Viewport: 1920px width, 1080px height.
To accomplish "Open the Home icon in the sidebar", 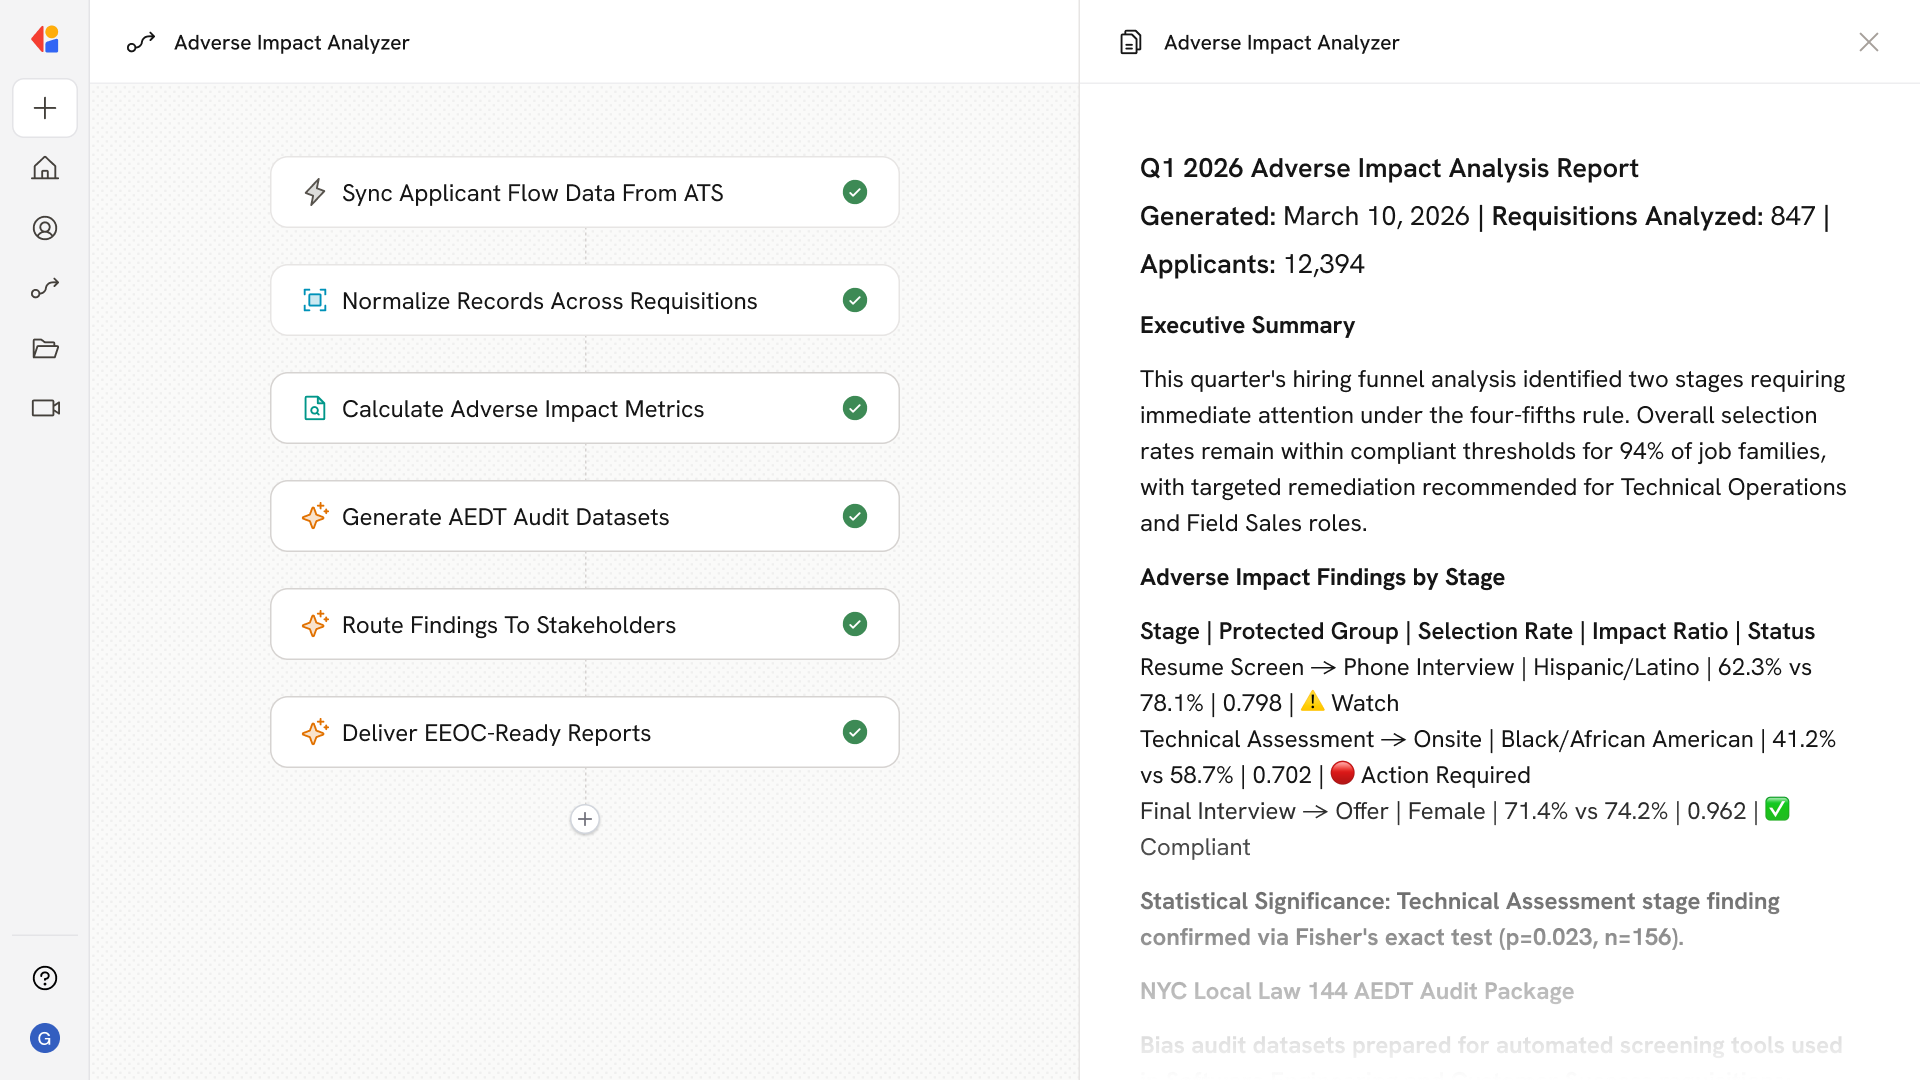I will click(45, 168).
